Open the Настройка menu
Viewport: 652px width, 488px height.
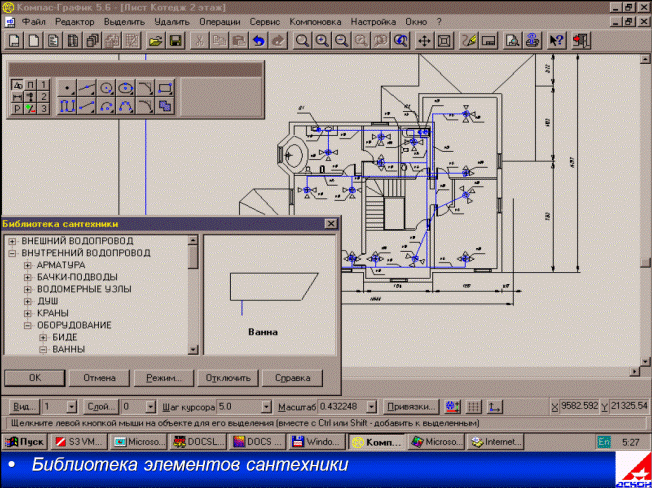[373, 22]
